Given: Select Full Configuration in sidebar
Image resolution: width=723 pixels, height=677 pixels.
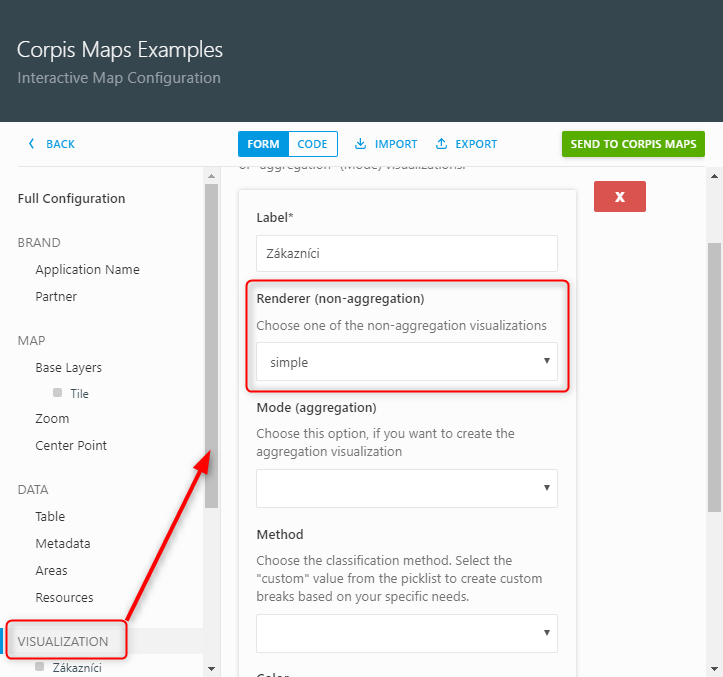Looking at the screenshot, I should tap(71, 198).
